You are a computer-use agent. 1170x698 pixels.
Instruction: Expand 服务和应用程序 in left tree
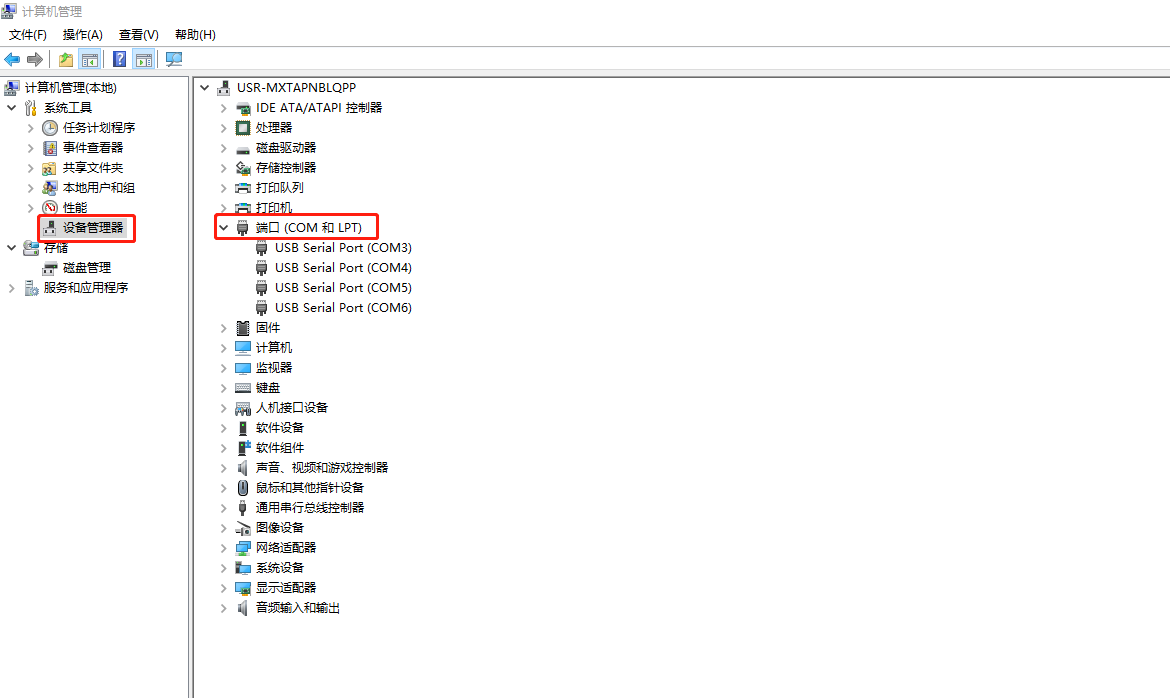12,288
